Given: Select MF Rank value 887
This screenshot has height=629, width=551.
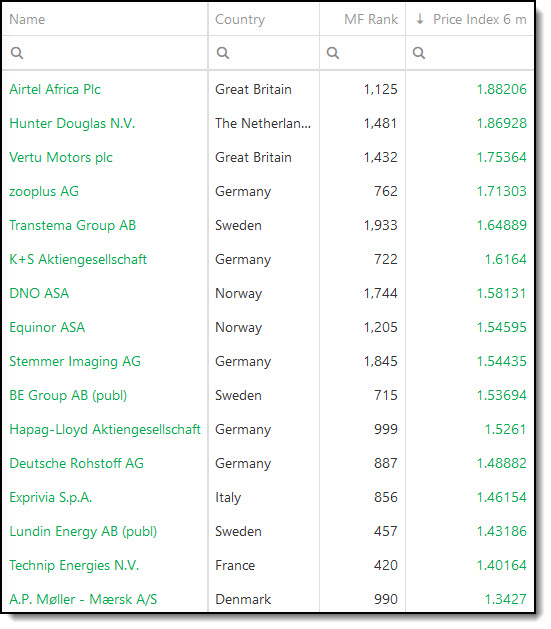Looking at the screenshot, I should [386, 463].
